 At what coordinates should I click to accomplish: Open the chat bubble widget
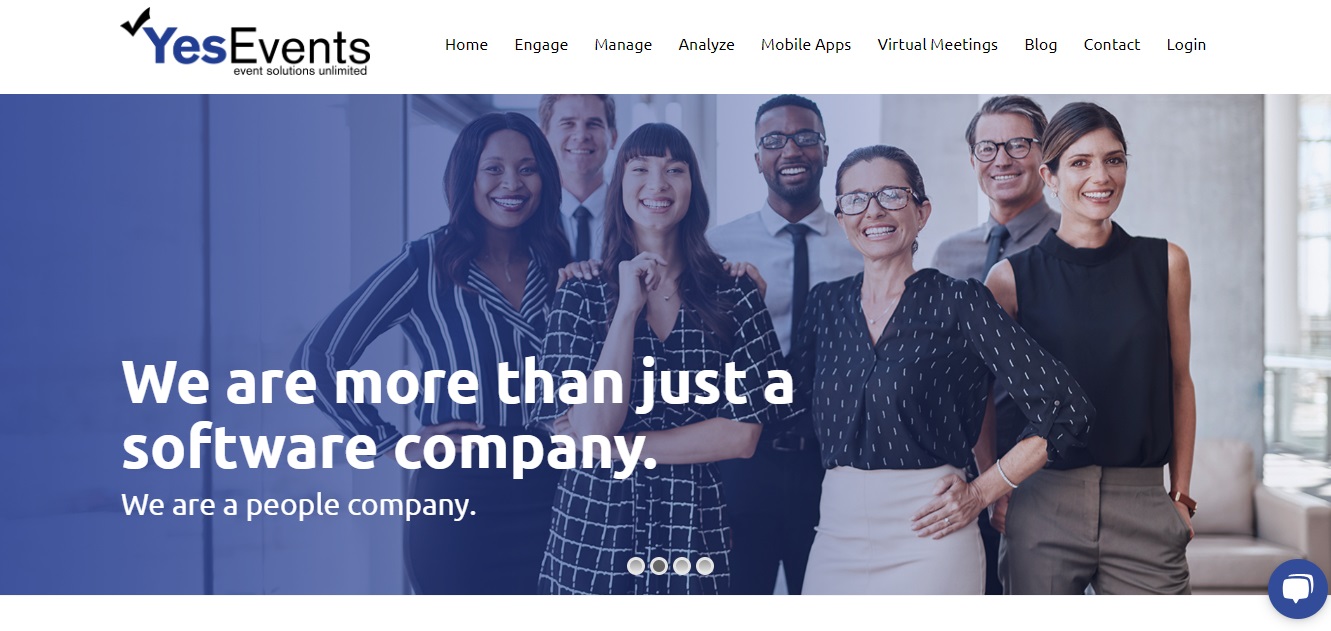click(1298, 589)
